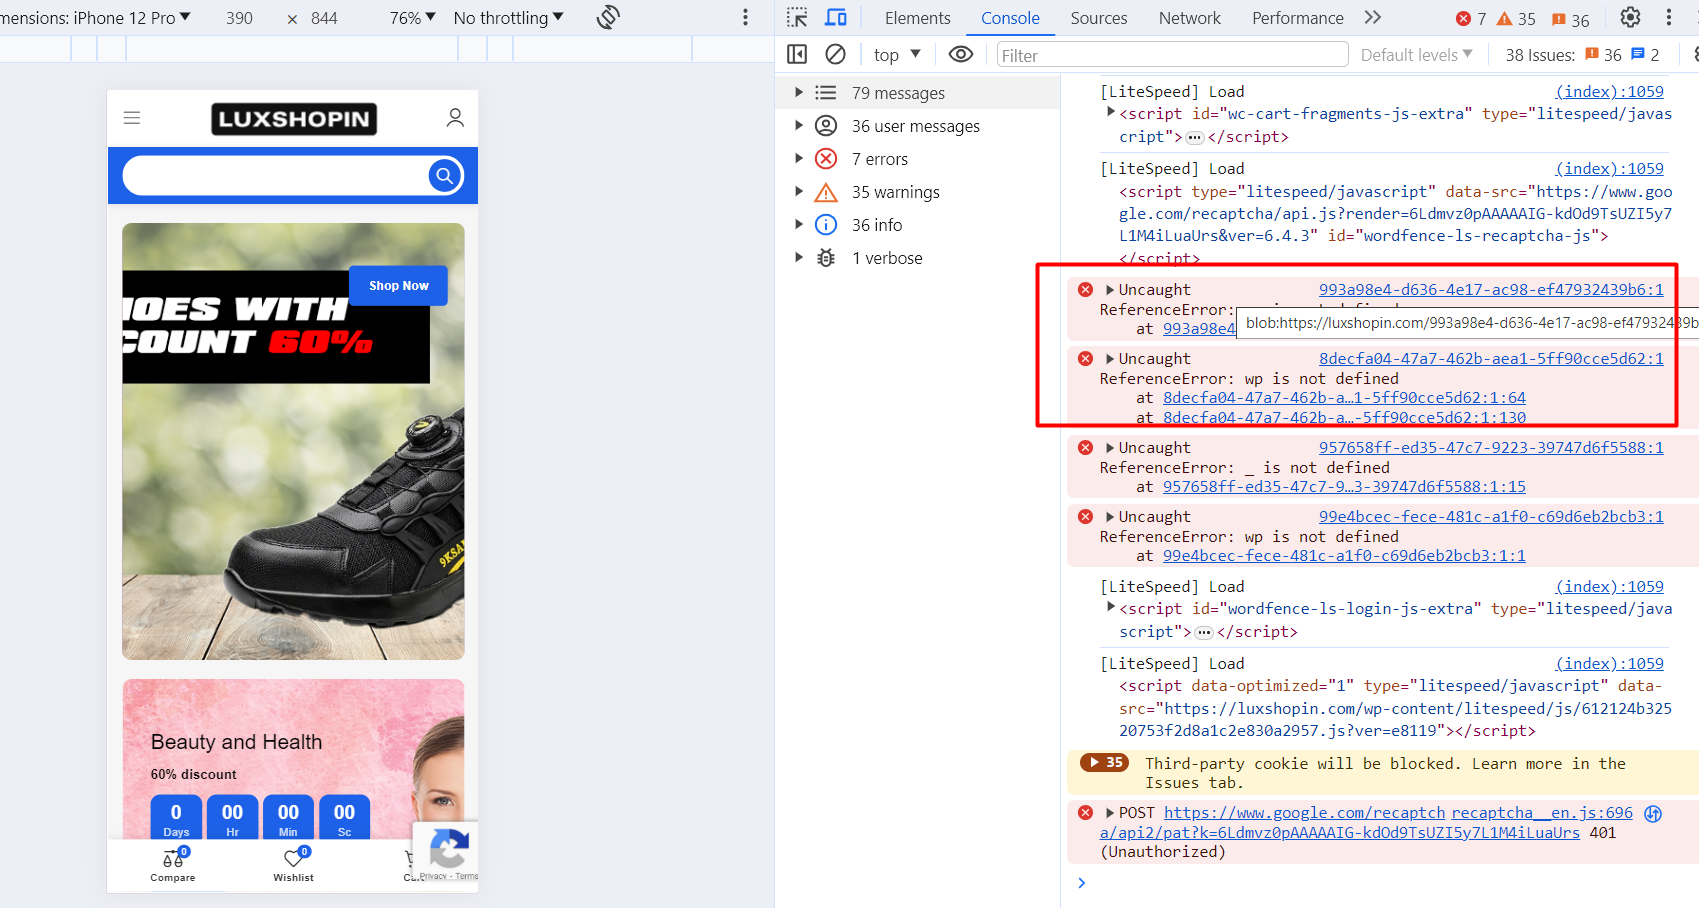The image size is (1699, 908).
Task: Click the reCAPTCHA badge
Action: (448, 852)
